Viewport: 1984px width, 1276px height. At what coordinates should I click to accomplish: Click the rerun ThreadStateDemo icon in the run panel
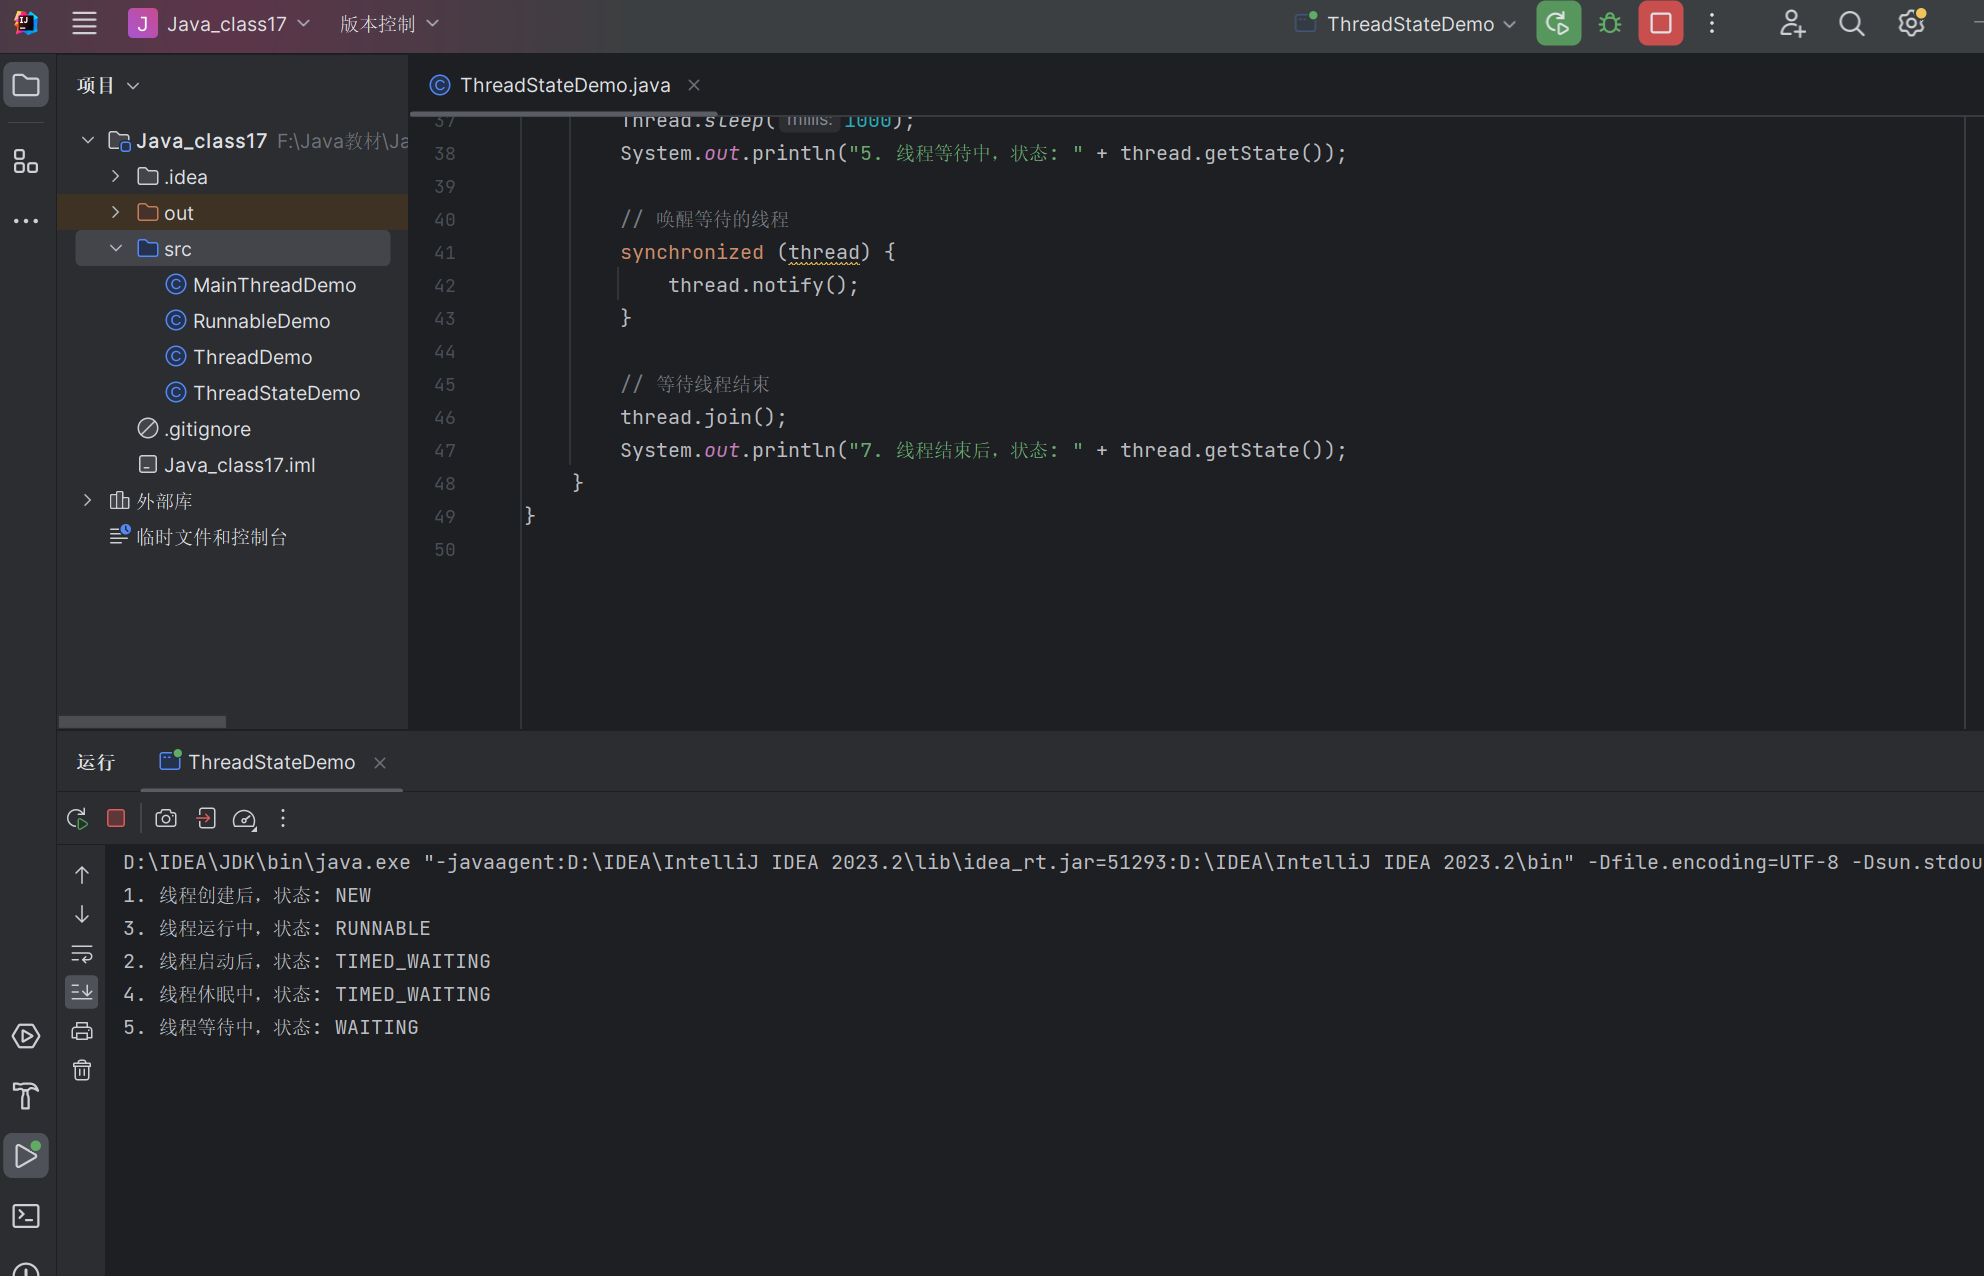pyautogui.click(x=77, y=819)
